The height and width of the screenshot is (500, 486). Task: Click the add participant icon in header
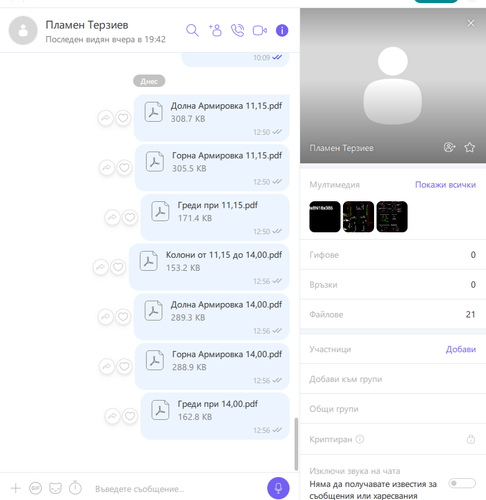tap(215, 30)
